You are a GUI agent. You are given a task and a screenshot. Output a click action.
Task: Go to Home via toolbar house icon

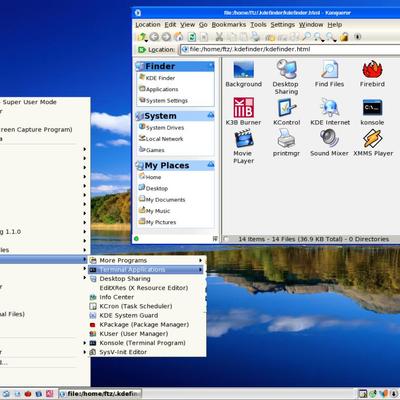[179, 36]
